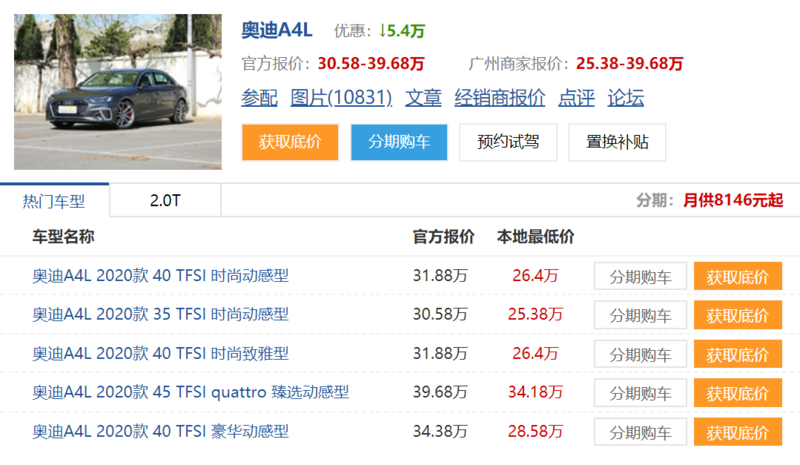Click the 28.58万 local lowest price
The width and height of the screenshot is (800, 465).
(535, 431)
